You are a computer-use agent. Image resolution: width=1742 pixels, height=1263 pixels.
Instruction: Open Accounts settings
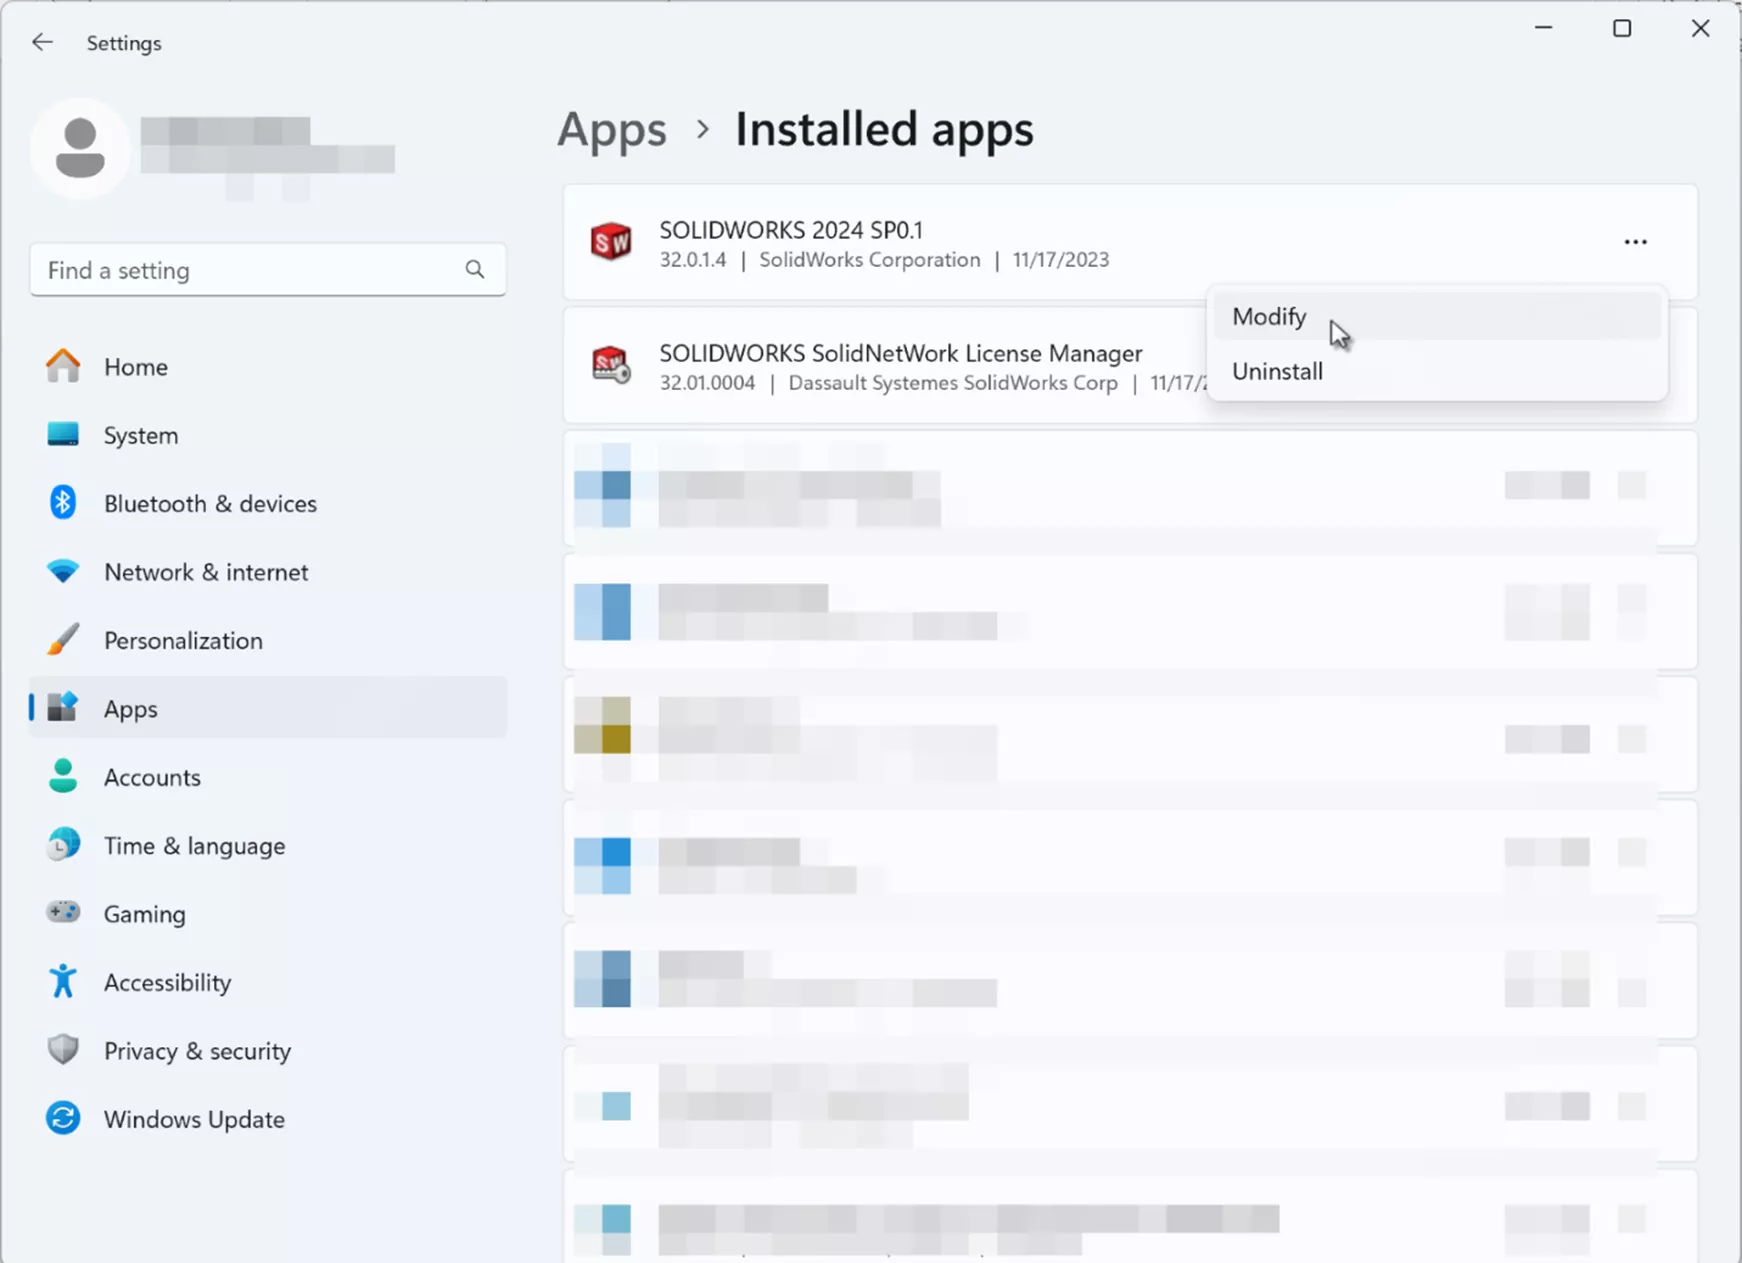(x=268, y=777)
